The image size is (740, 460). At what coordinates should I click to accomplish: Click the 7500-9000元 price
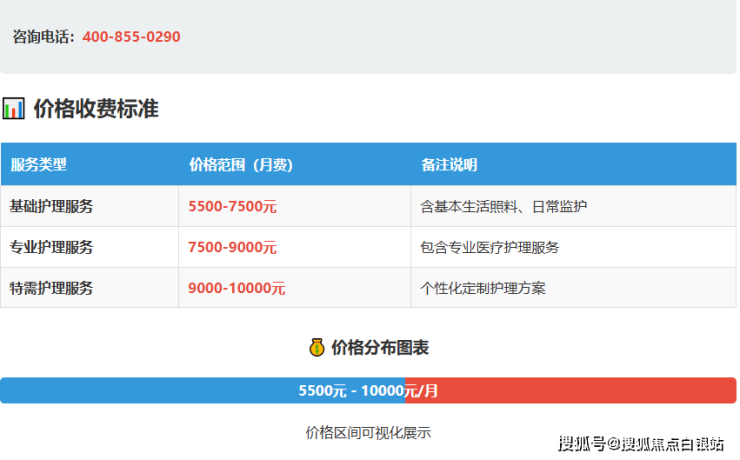coord(232,247)
